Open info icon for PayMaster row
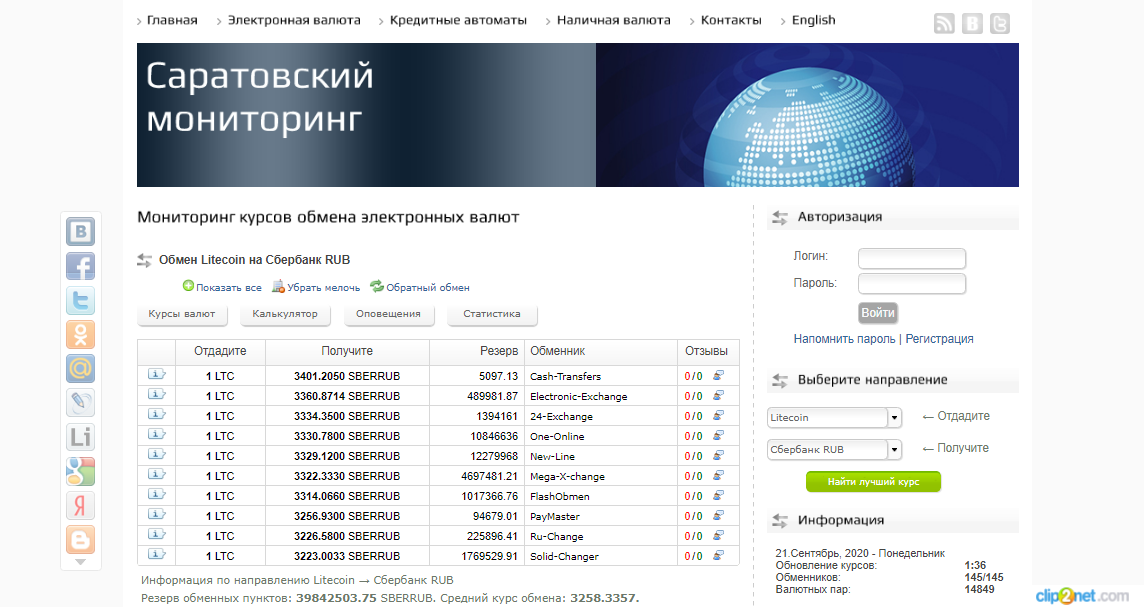 pyautogui.click(x=156, y=514)
